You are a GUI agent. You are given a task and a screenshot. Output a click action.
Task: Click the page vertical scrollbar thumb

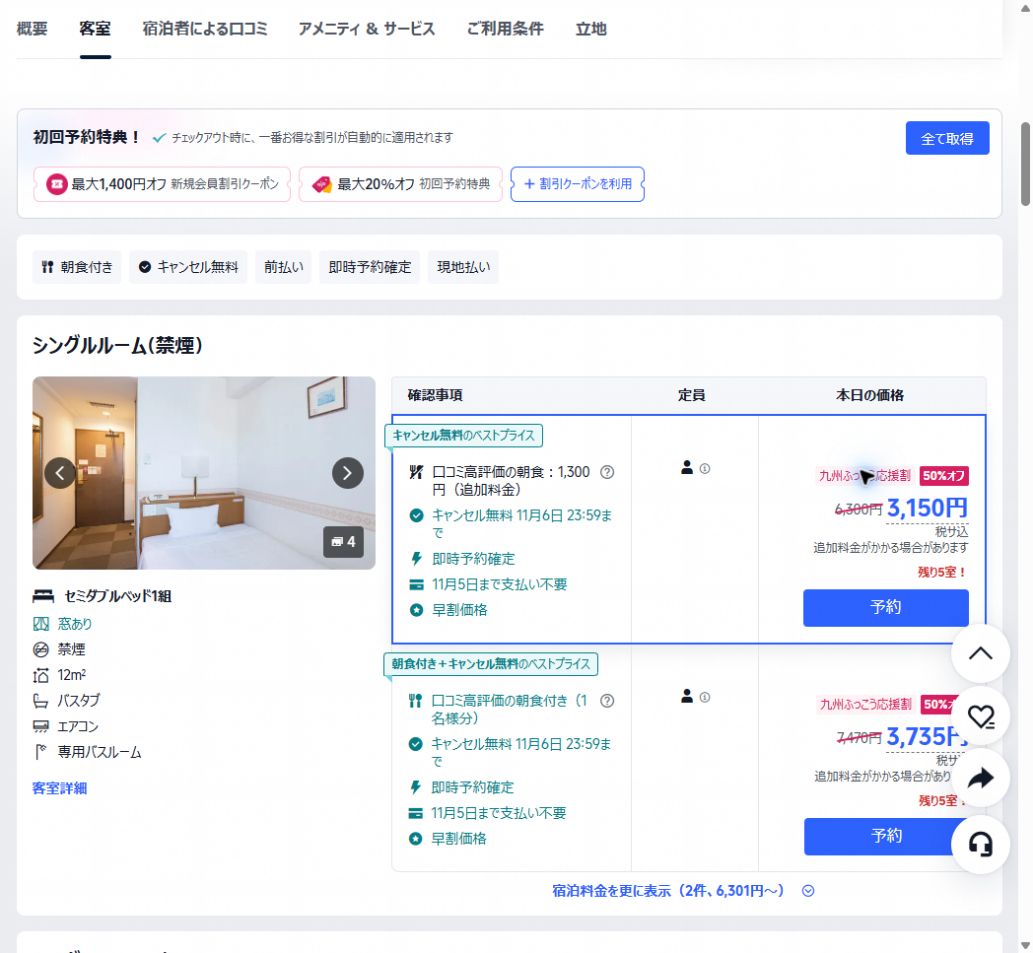[x=1025, y=165]
